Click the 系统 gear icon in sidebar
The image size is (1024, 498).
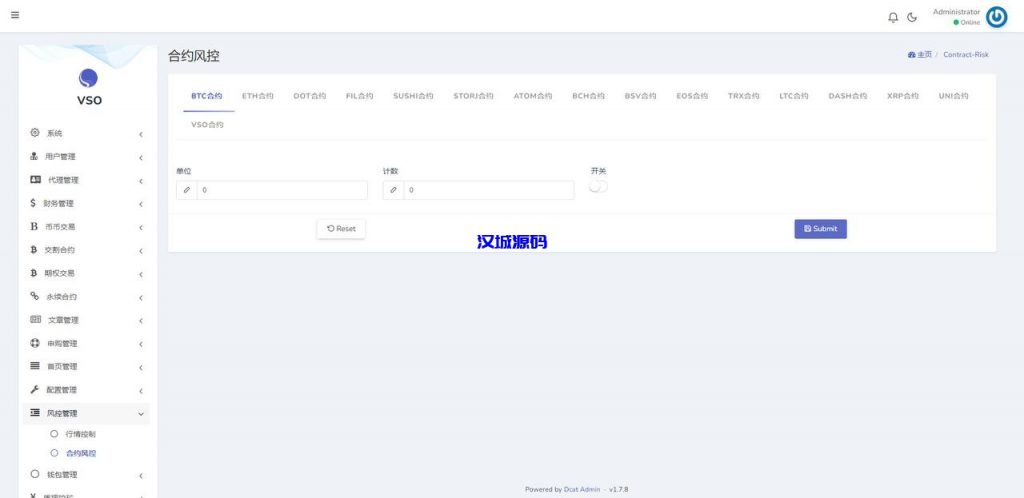pyautogui.click(x=35, y=133)
